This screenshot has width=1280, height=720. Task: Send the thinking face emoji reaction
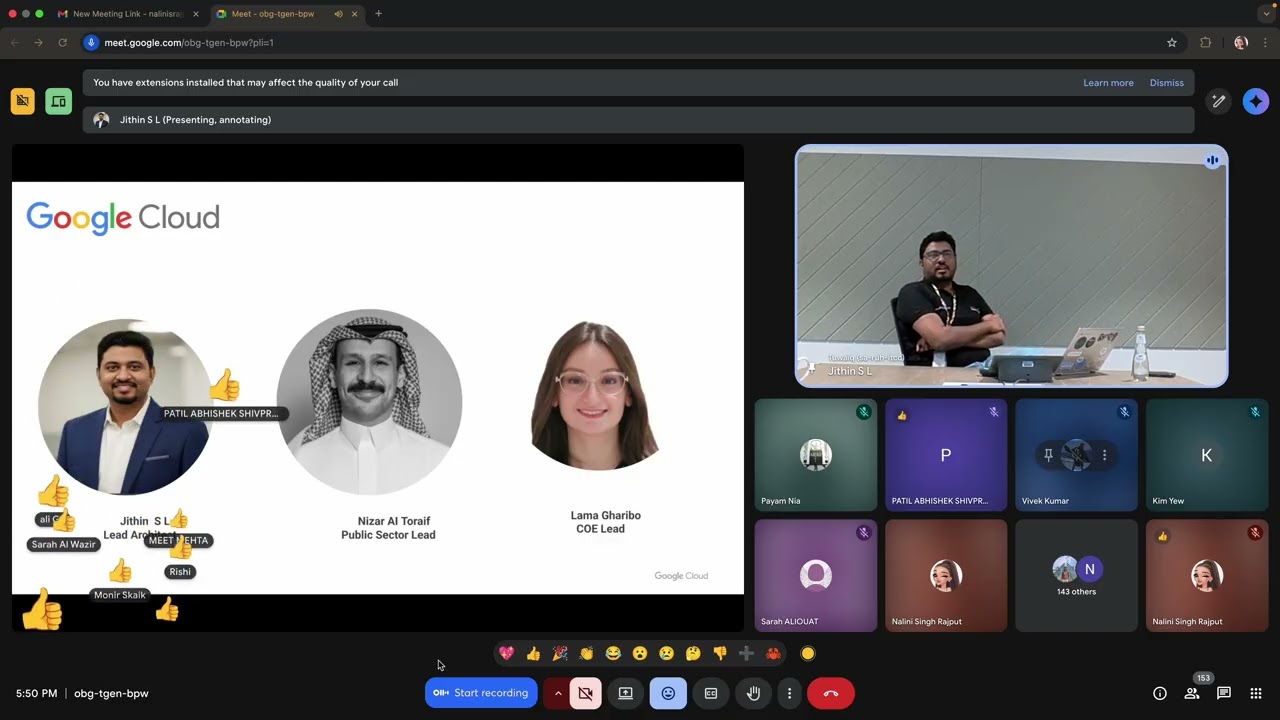coord(693,654)
